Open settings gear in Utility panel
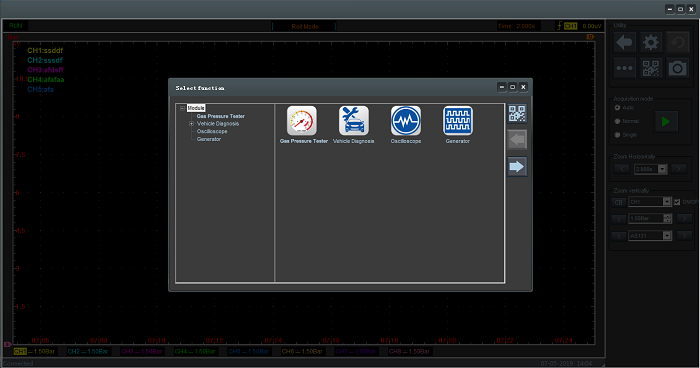Image resolution: width=700 pixels, height=368 pixels. [650, 42]
